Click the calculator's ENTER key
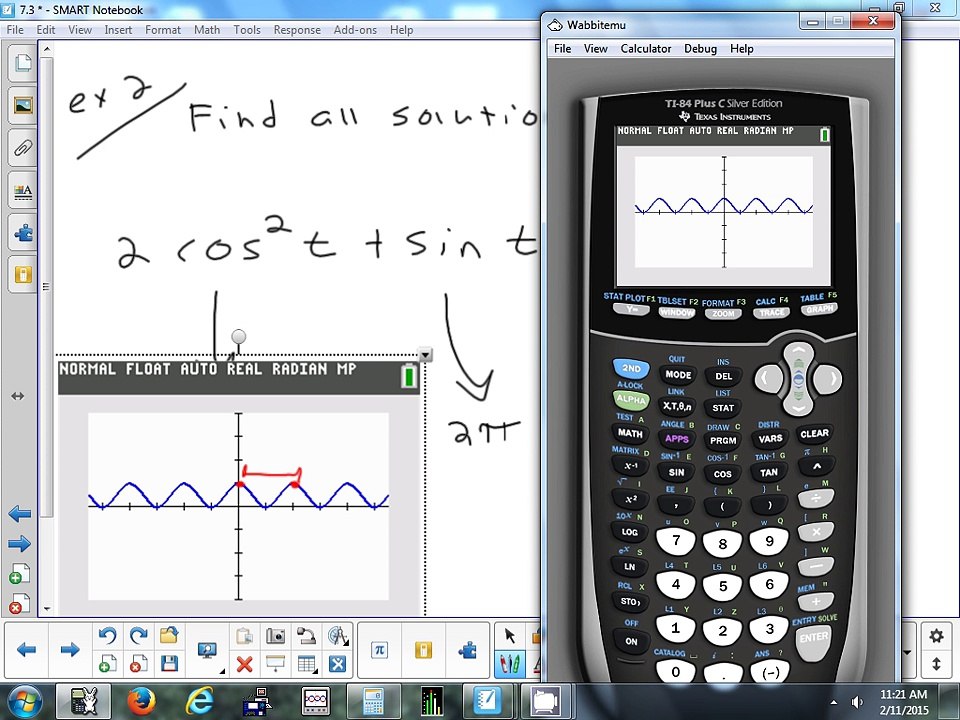Image resolution: width=960 pixels, height=720 pixels. 814,638
